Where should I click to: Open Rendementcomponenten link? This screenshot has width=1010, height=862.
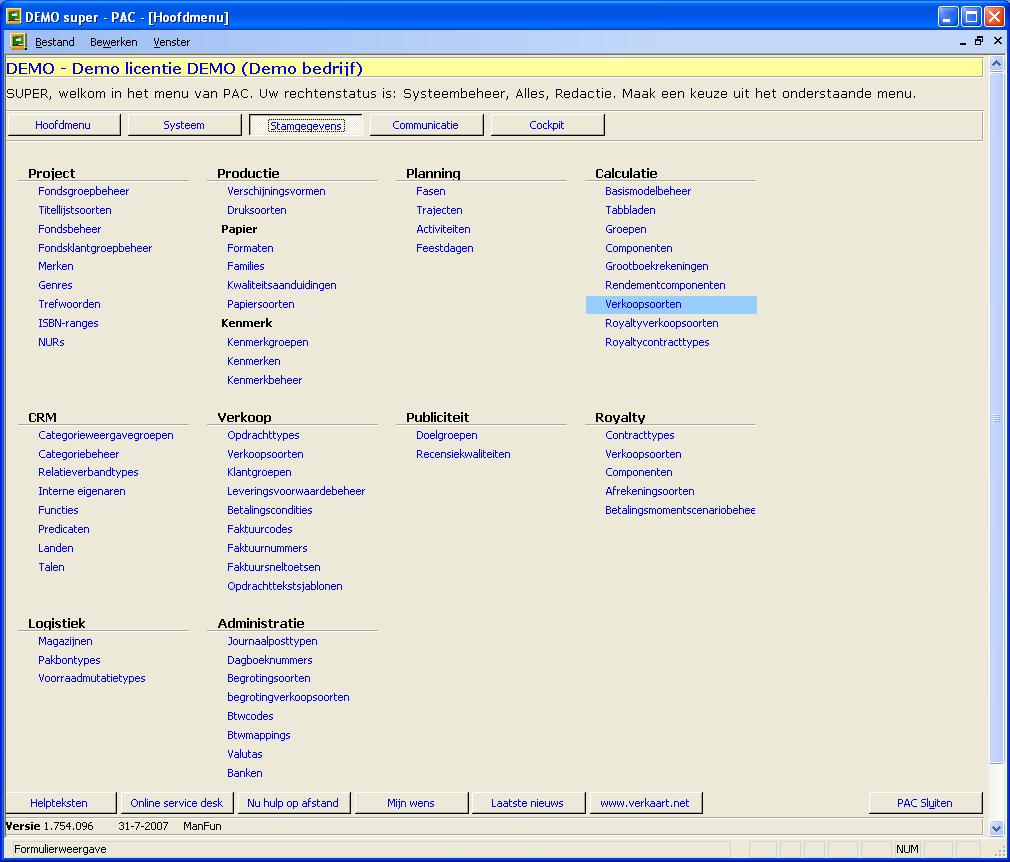(665, 285)
